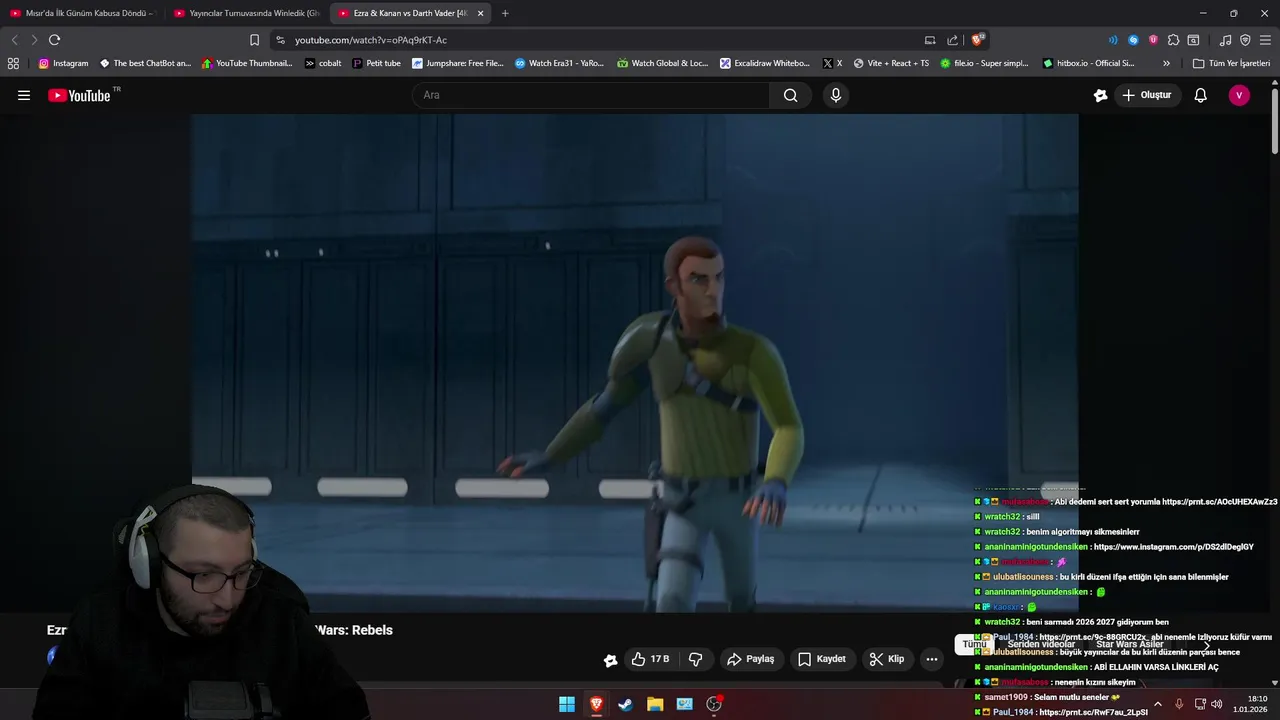Click the sparkle icon beside like button
The image size is (1280, 720).
click(610, 659)
